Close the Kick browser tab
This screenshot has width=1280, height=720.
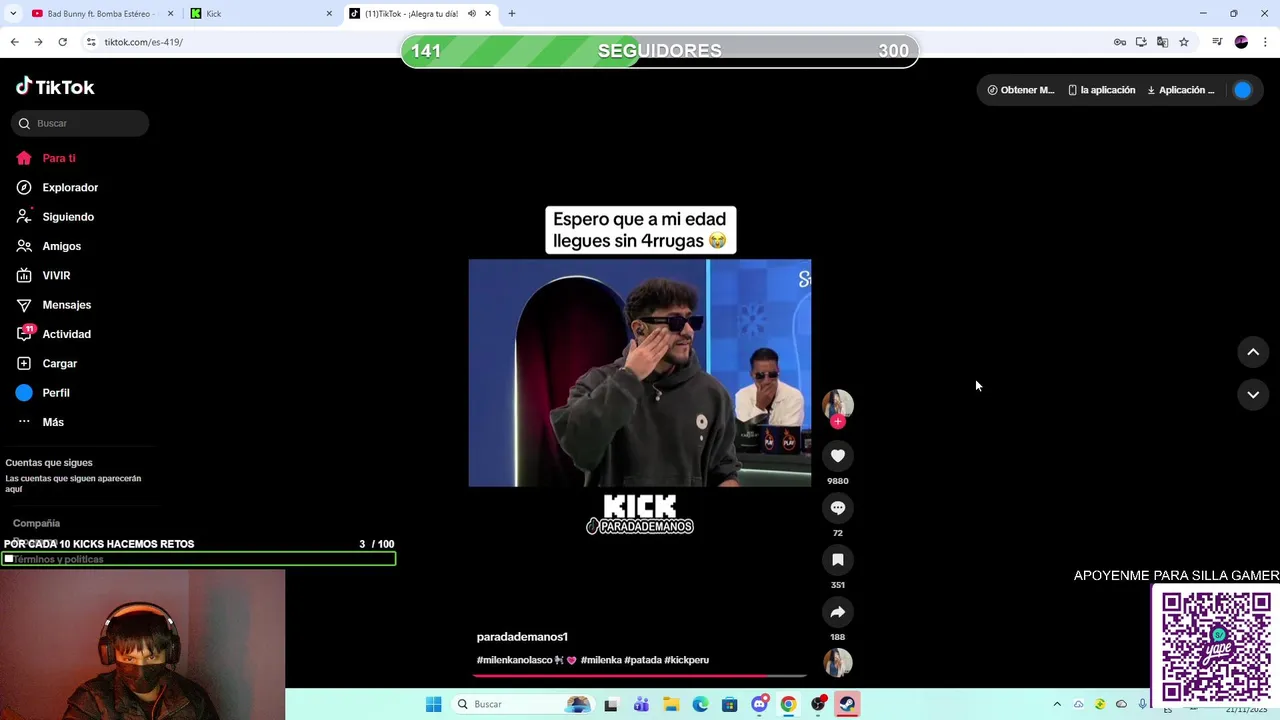tap(329, 14)
